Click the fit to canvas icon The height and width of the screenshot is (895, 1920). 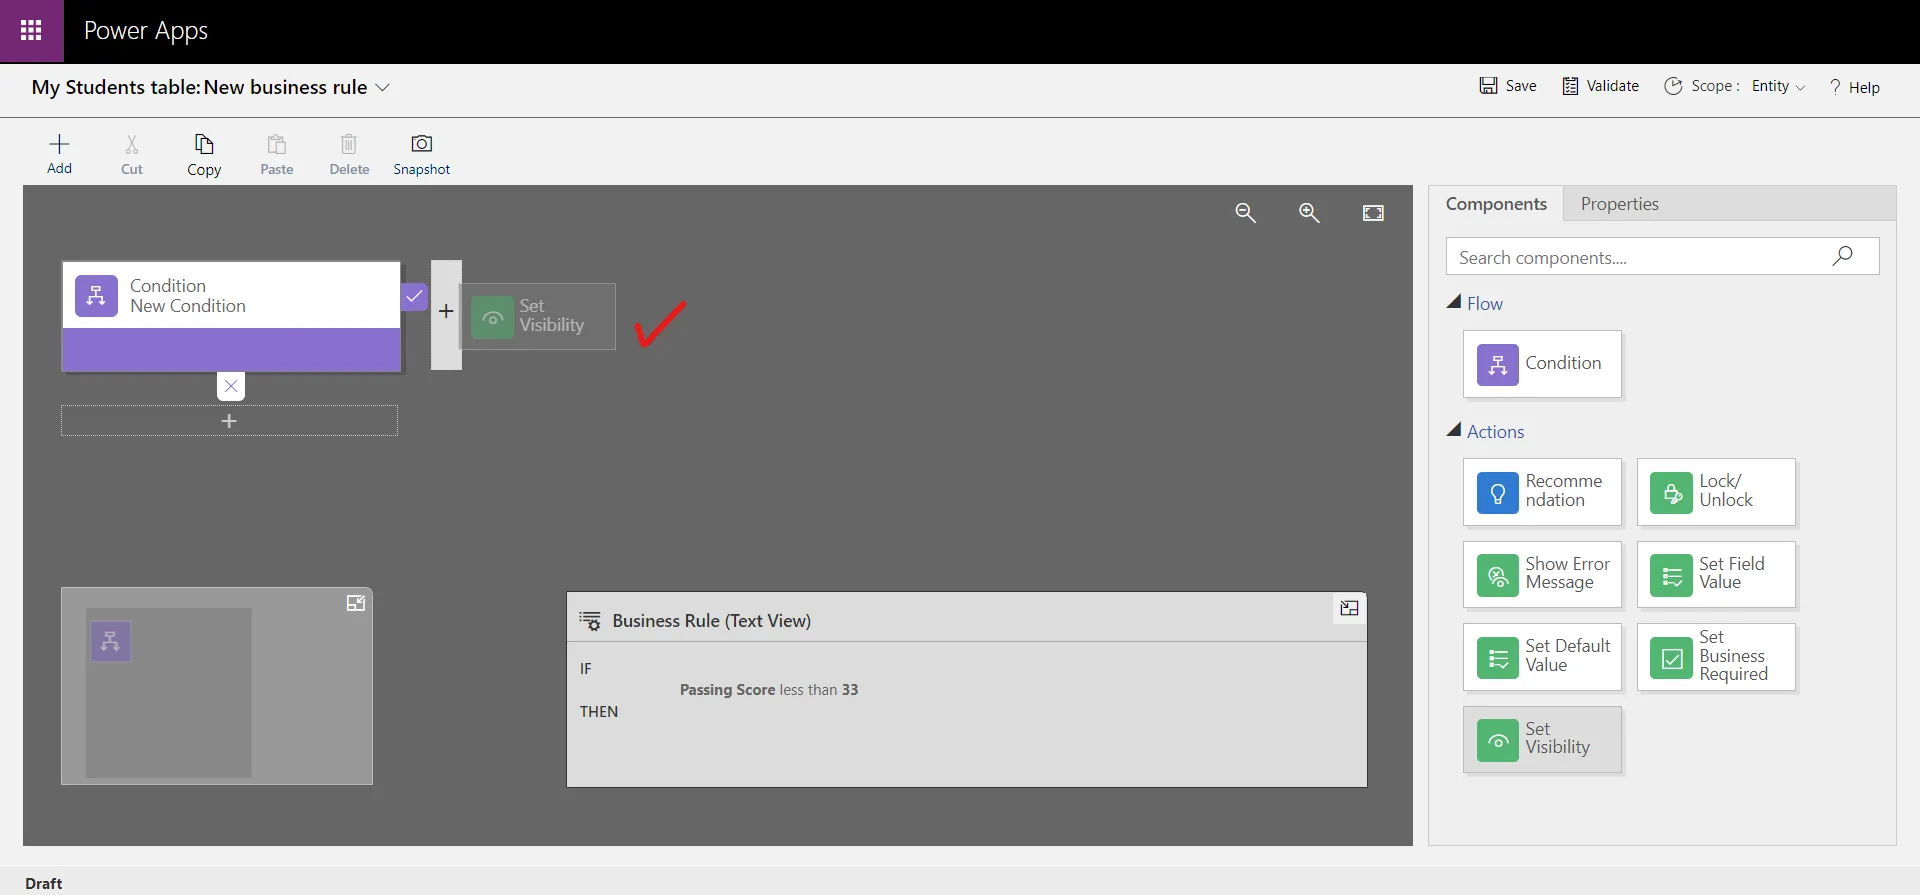click(x=1373, y=213)
